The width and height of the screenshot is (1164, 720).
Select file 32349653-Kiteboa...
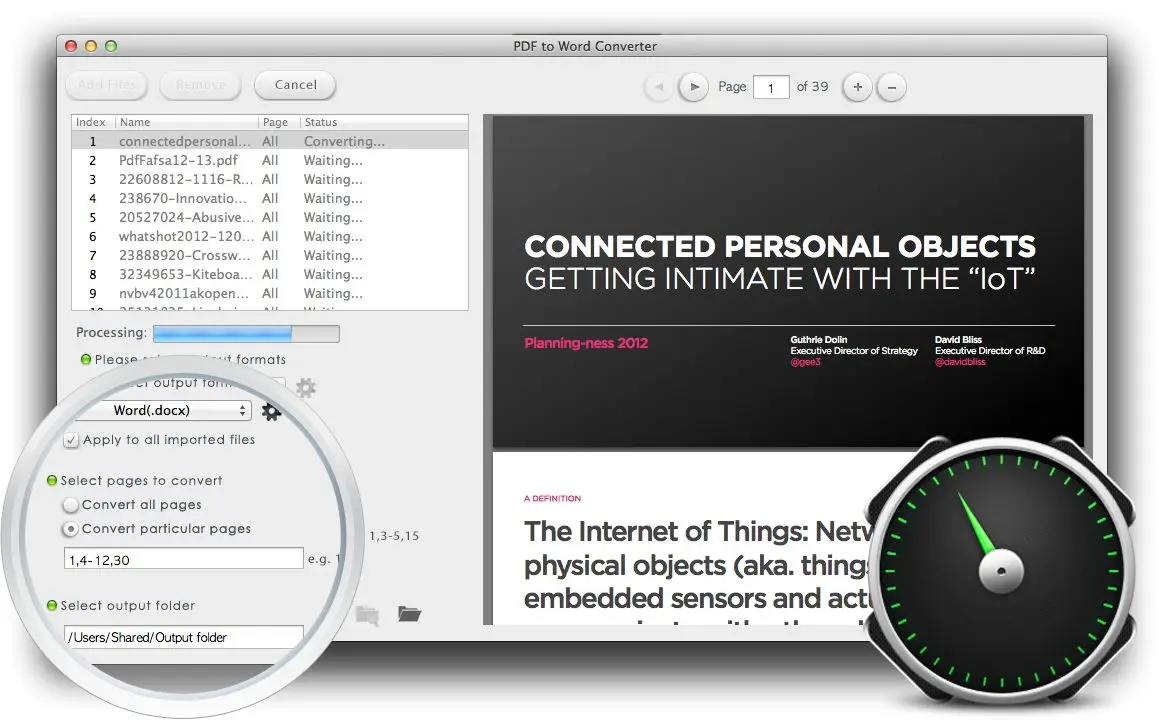[x=270, y=275]
